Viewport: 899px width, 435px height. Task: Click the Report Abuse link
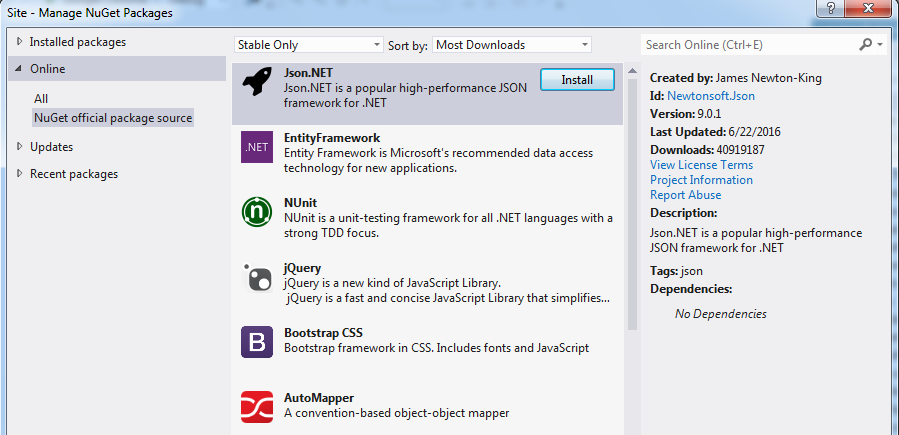click(685, 195)
